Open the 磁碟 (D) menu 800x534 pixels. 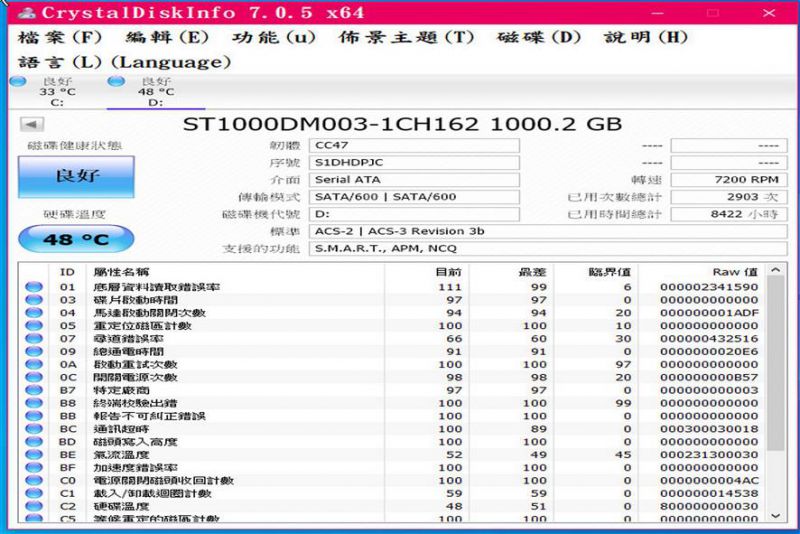coord(539,38)
